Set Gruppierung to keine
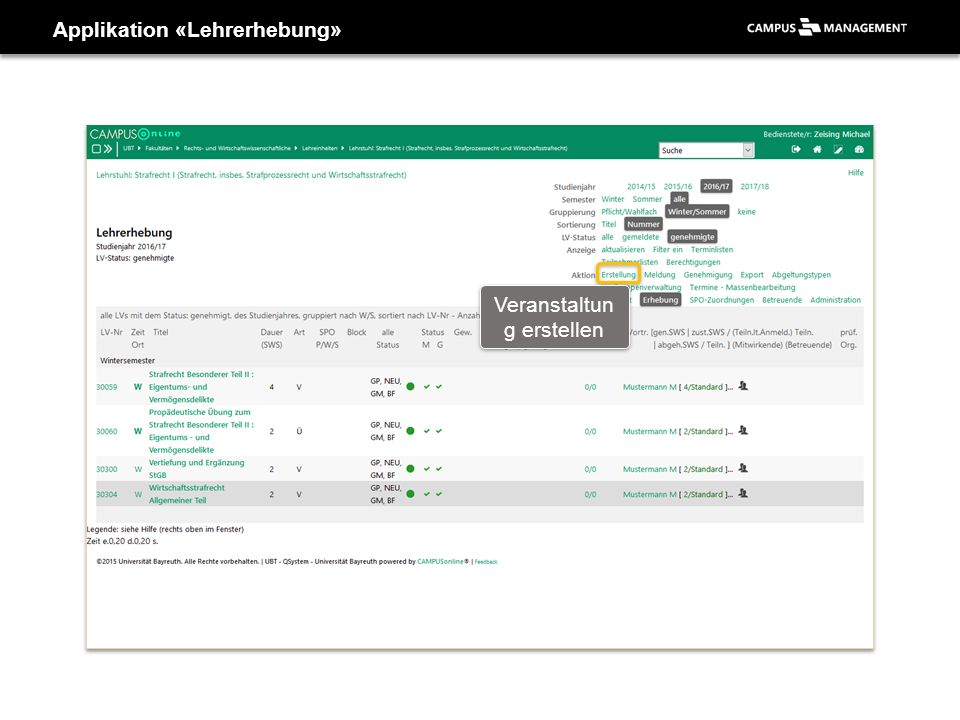This screenshot has width=960, height=720. pyautogui.click(x=746, y=212)
